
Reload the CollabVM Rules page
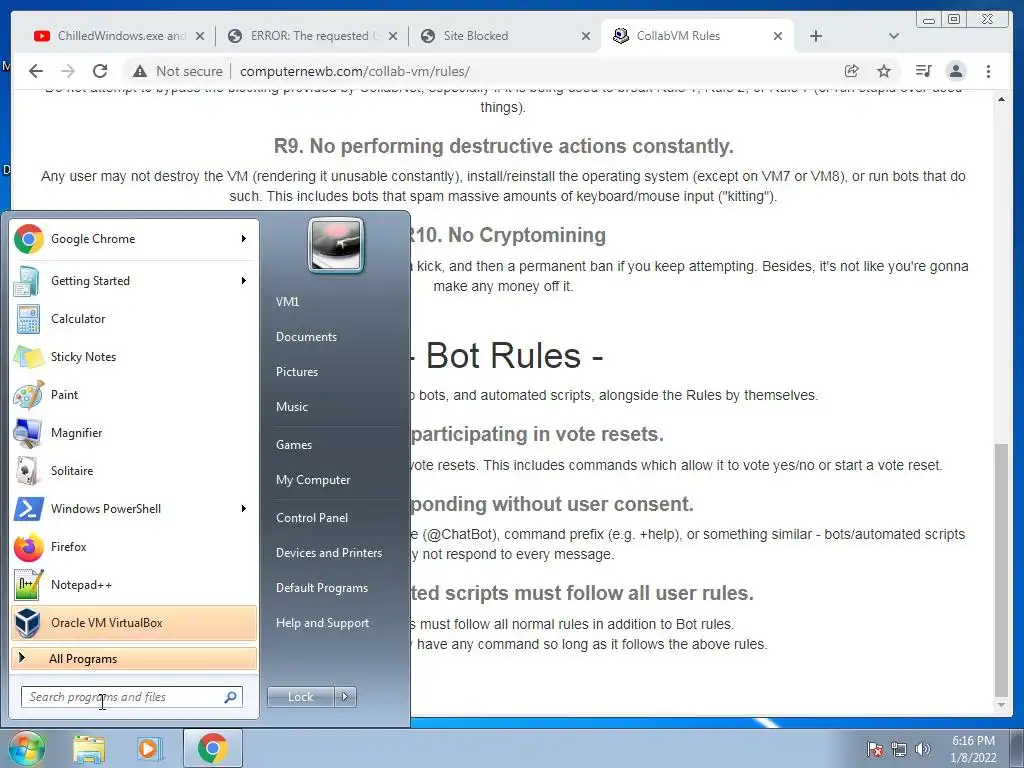[100, 71]
